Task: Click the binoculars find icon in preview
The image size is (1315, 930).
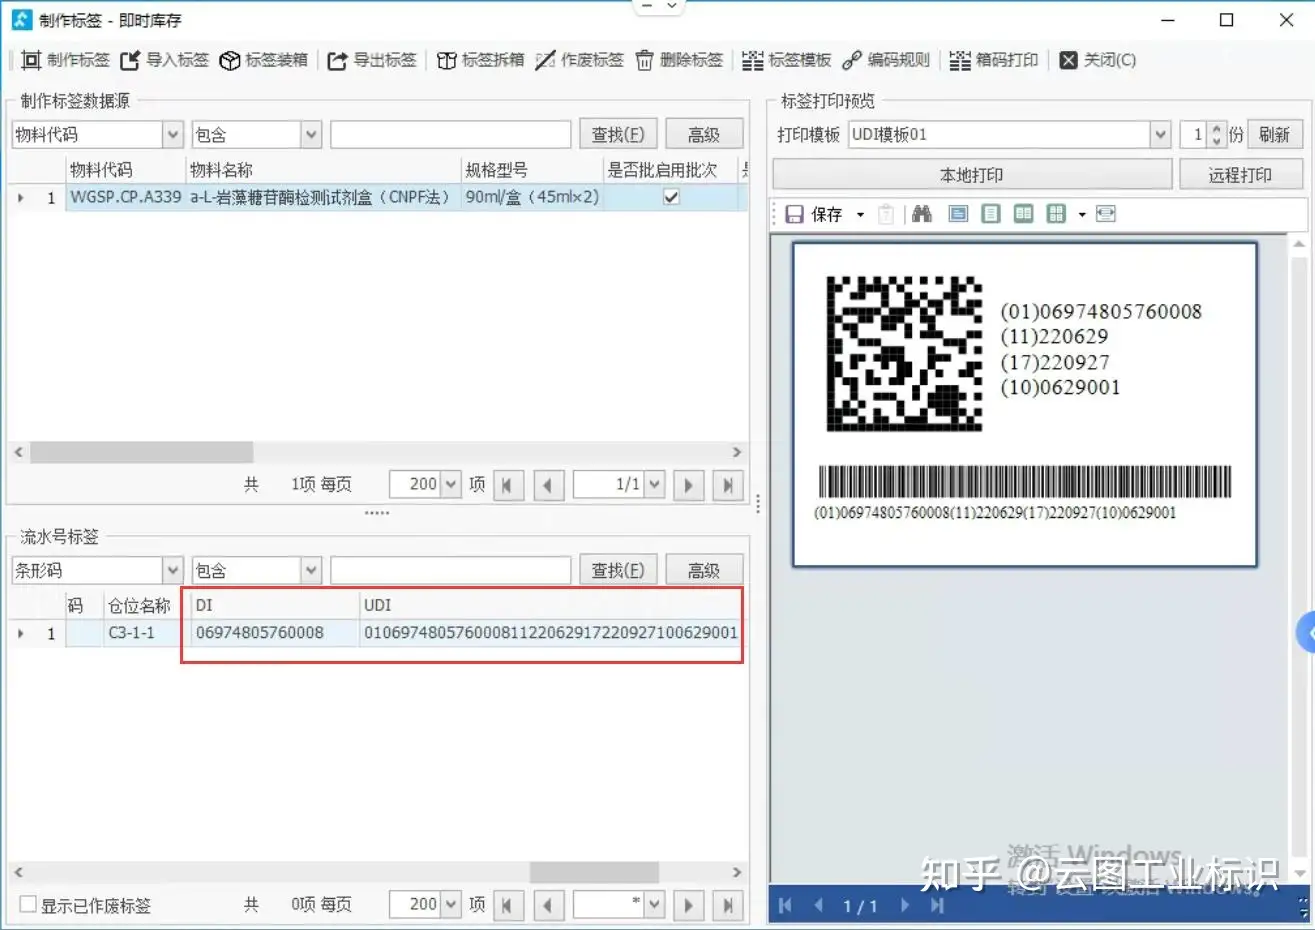Action: click(x=922, y=214)
